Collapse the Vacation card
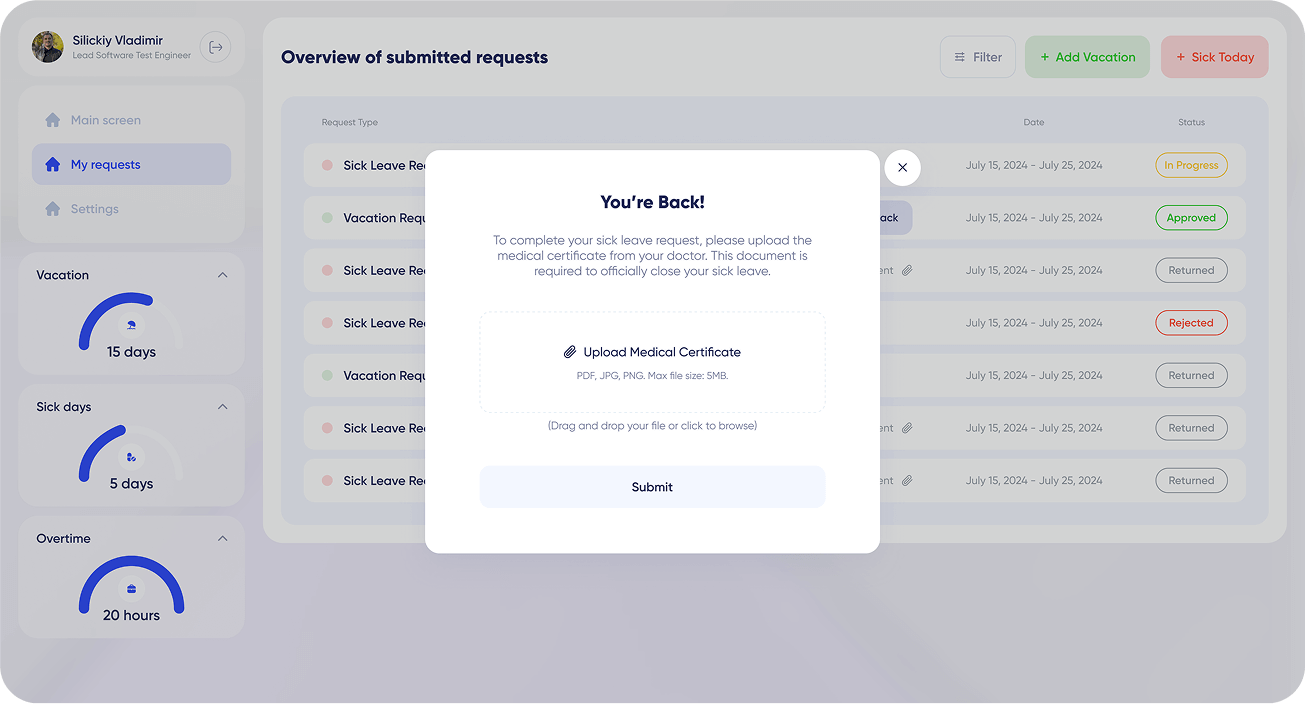Image resolution: width=1305 pixels, height=704 pixels. click(x=222, y=275)
